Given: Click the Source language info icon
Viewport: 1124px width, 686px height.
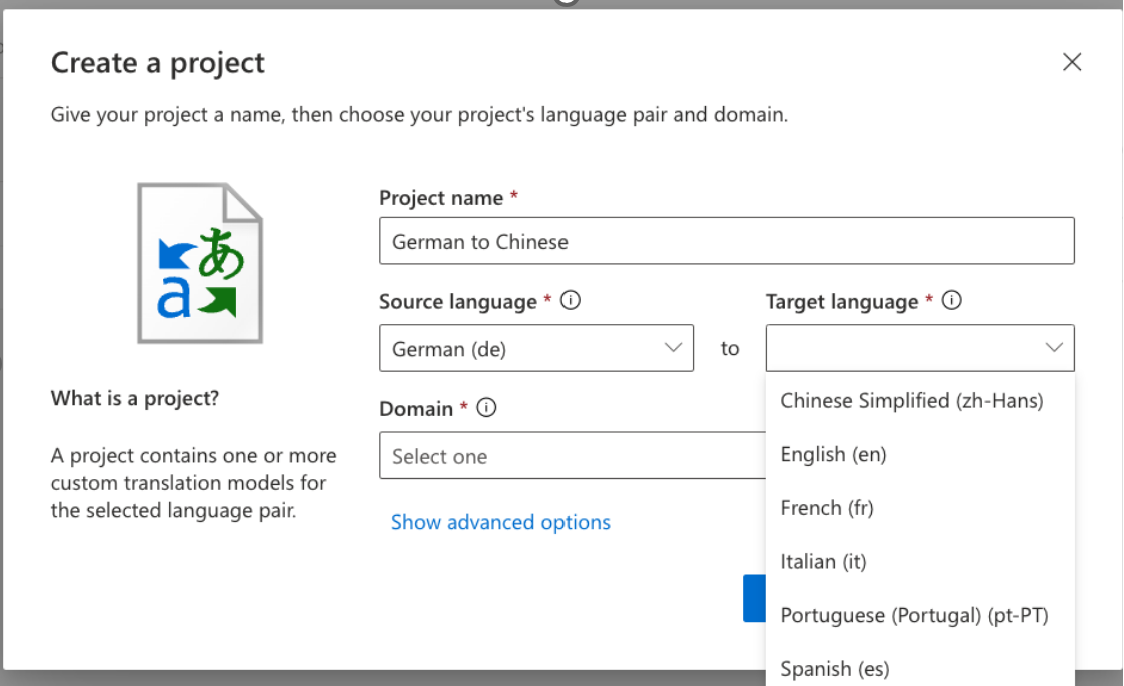Looking at the screenshot, I should (x=571, y=301).
